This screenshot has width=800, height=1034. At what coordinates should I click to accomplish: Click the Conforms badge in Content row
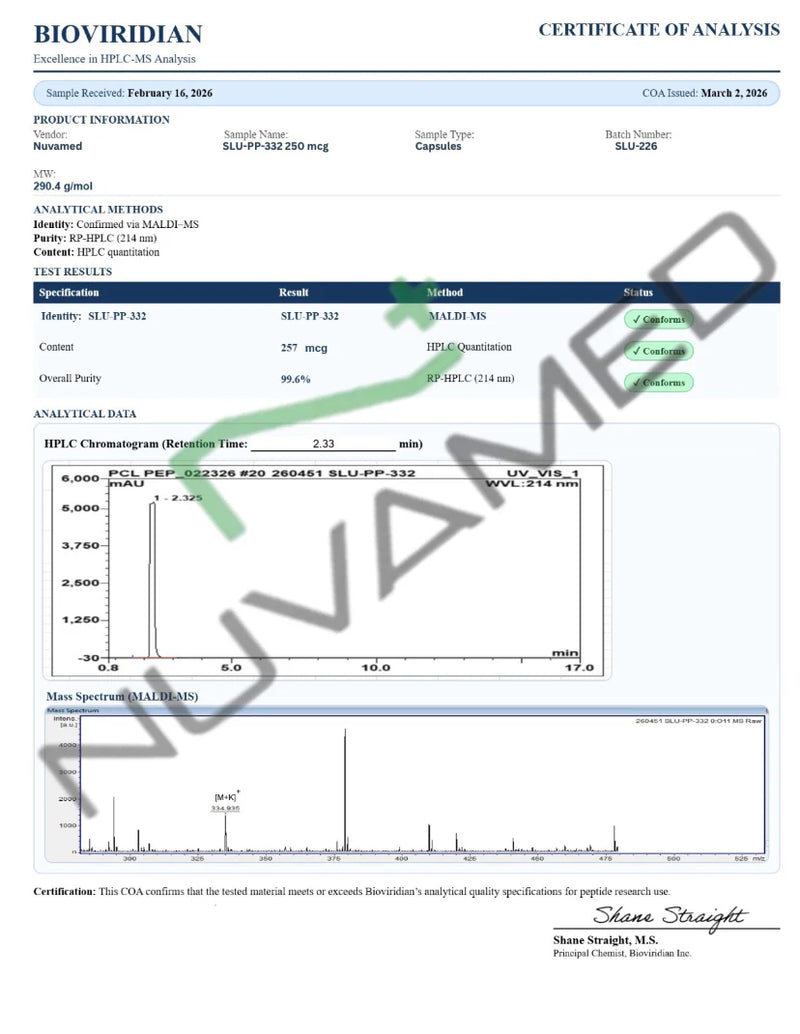tap(659, 351)
